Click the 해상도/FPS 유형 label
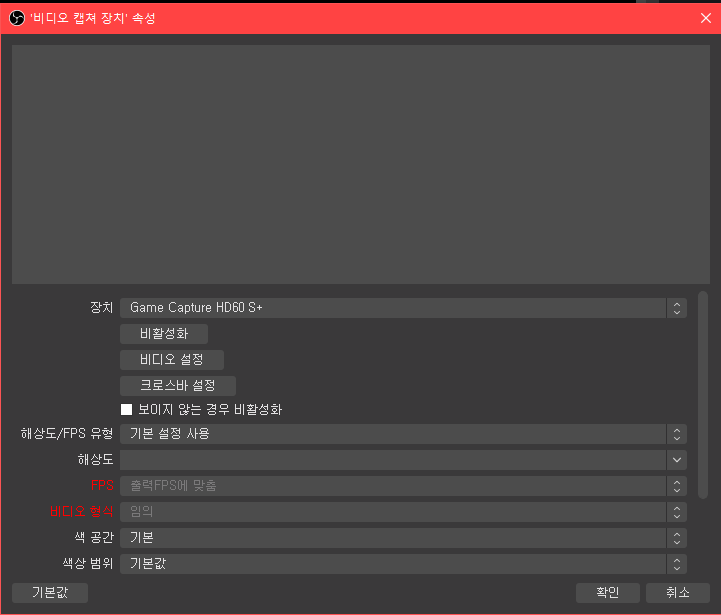This screenshot has width=721, height=615. 67,433
